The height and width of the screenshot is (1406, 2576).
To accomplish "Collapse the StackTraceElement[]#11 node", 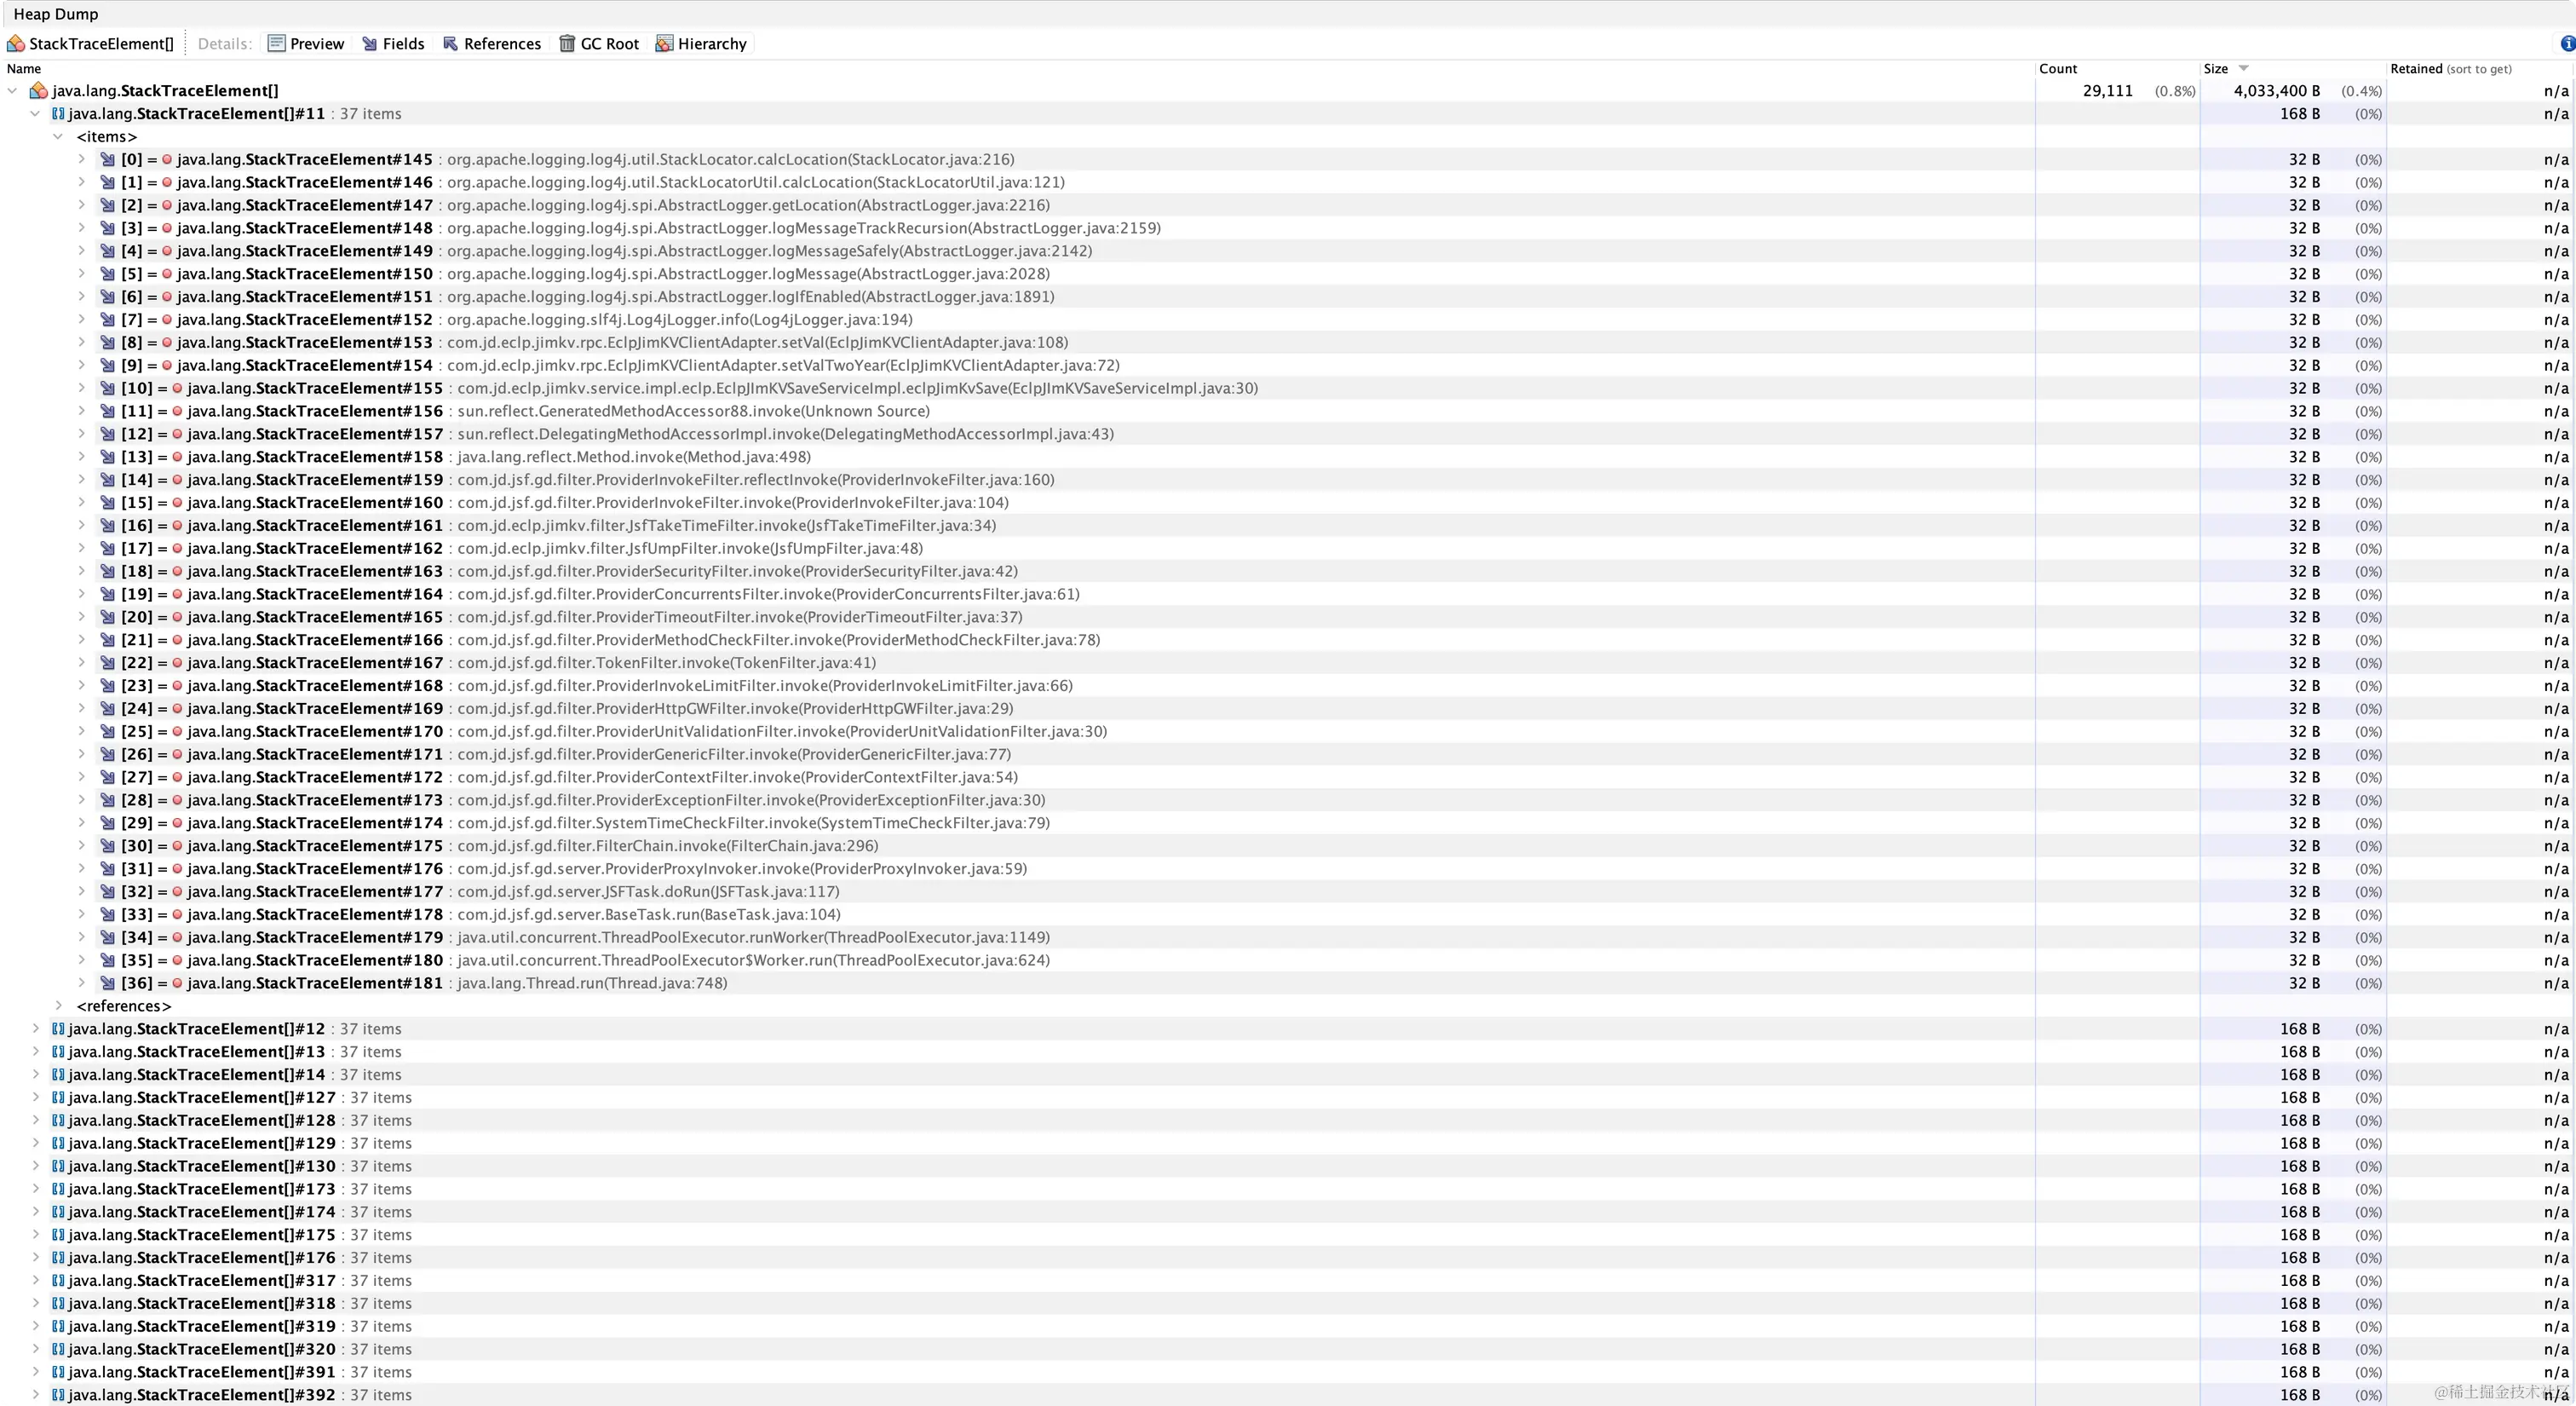I will pos(35,114).
